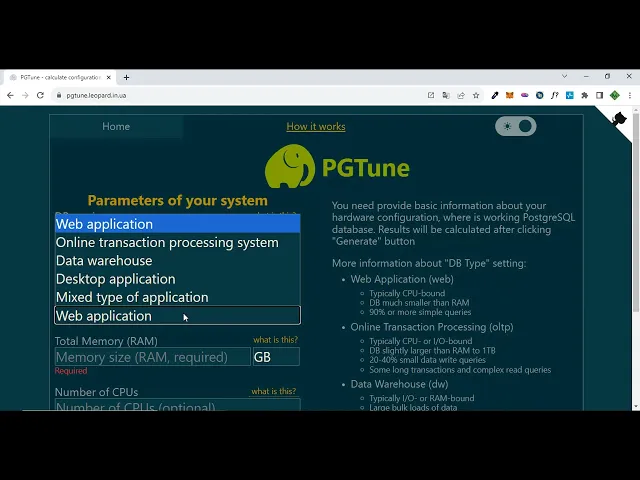Click the red 'Required' validation text

[71, 371]
